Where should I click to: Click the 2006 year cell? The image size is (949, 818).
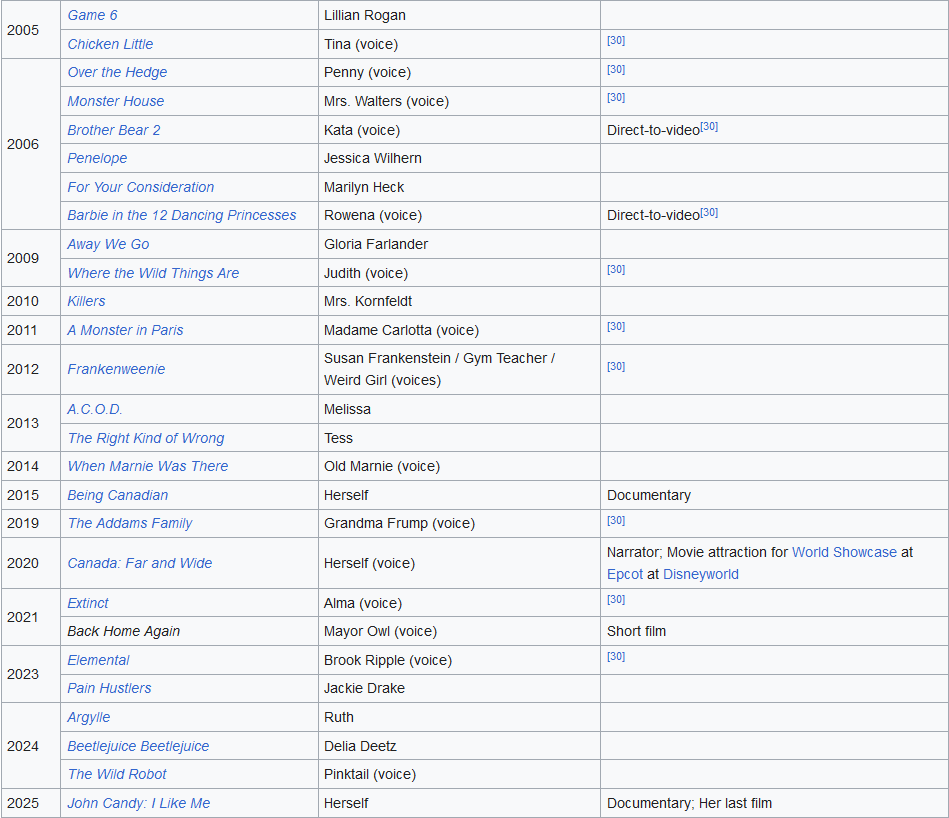(31, 144)
